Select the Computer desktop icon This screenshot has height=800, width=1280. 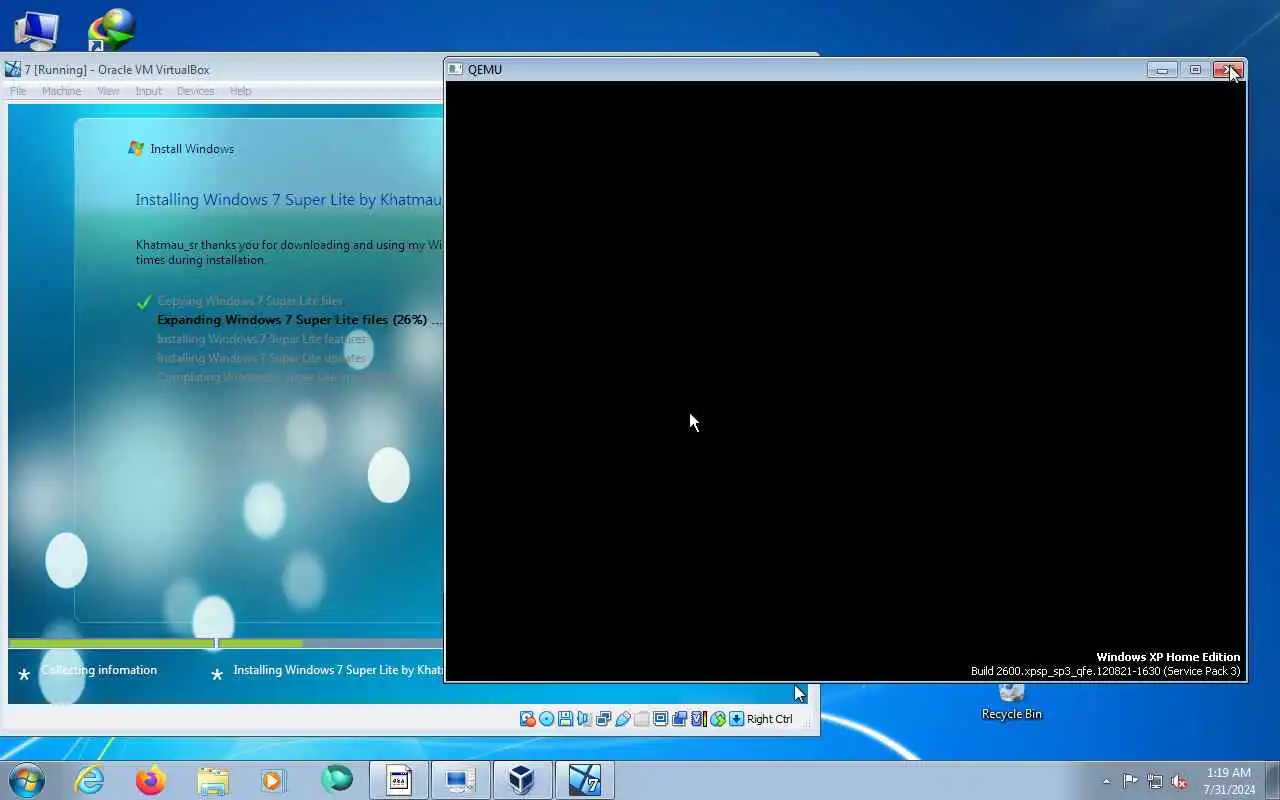[36, 30]
